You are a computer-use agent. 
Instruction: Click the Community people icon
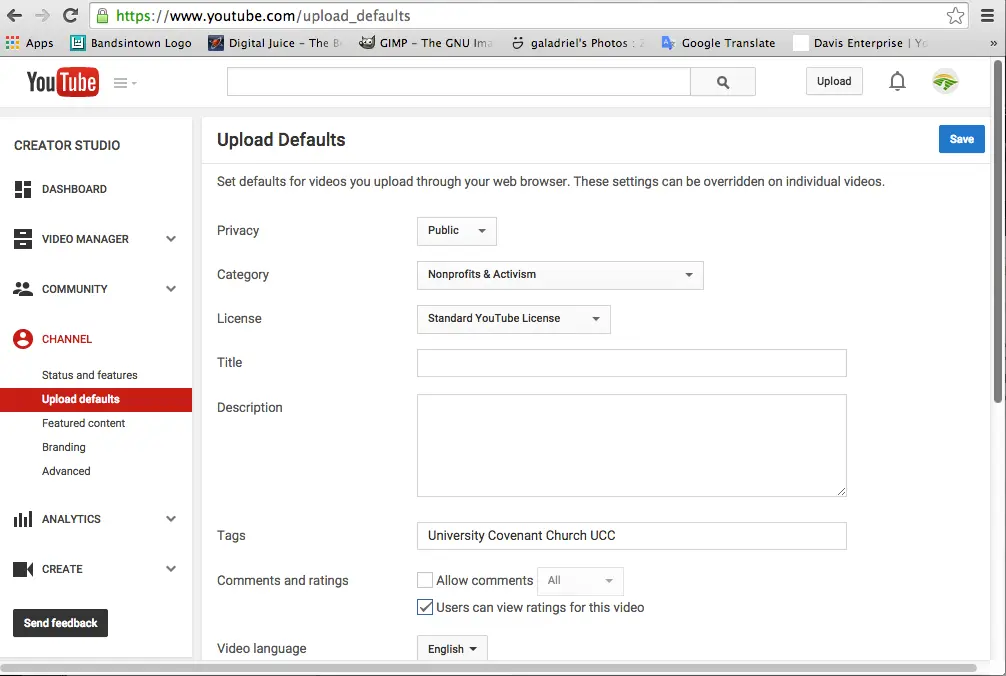(23, 289)
